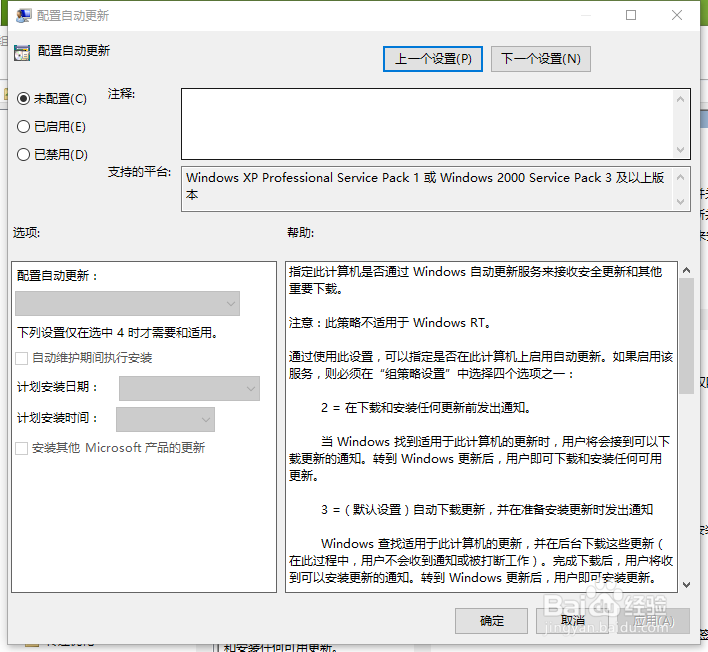Toggle 安装其他 Microsoft 产品的更新 checkbox
This screenshot has width=708, height=652.
(x=21, y=448)
